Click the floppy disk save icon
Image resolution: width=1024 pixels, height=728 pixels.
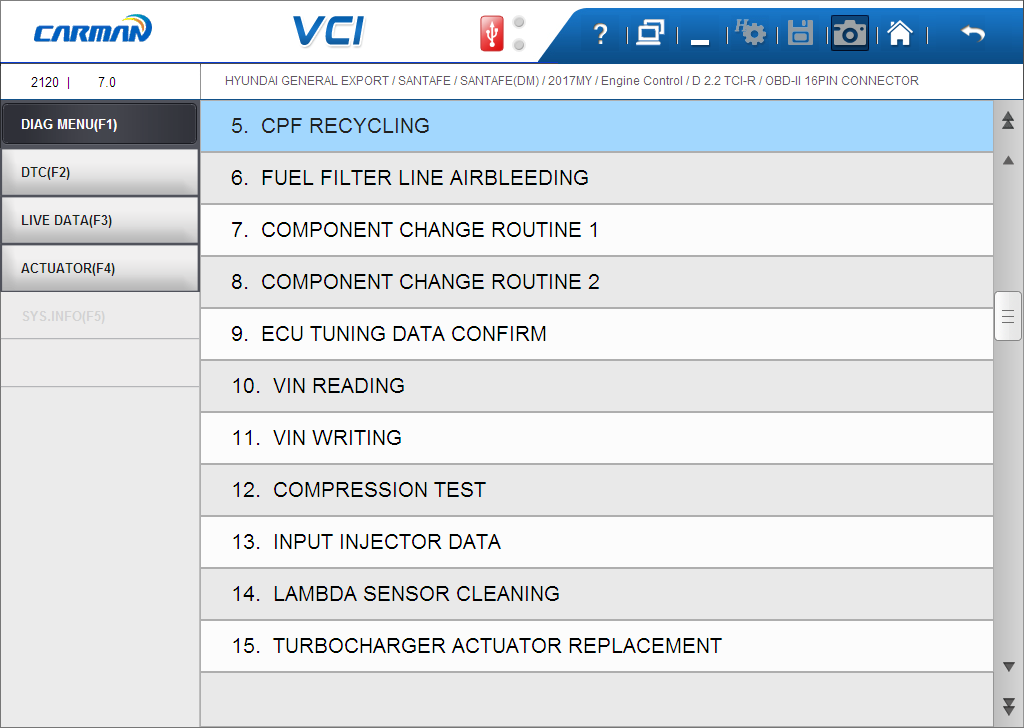pos(800,33)
